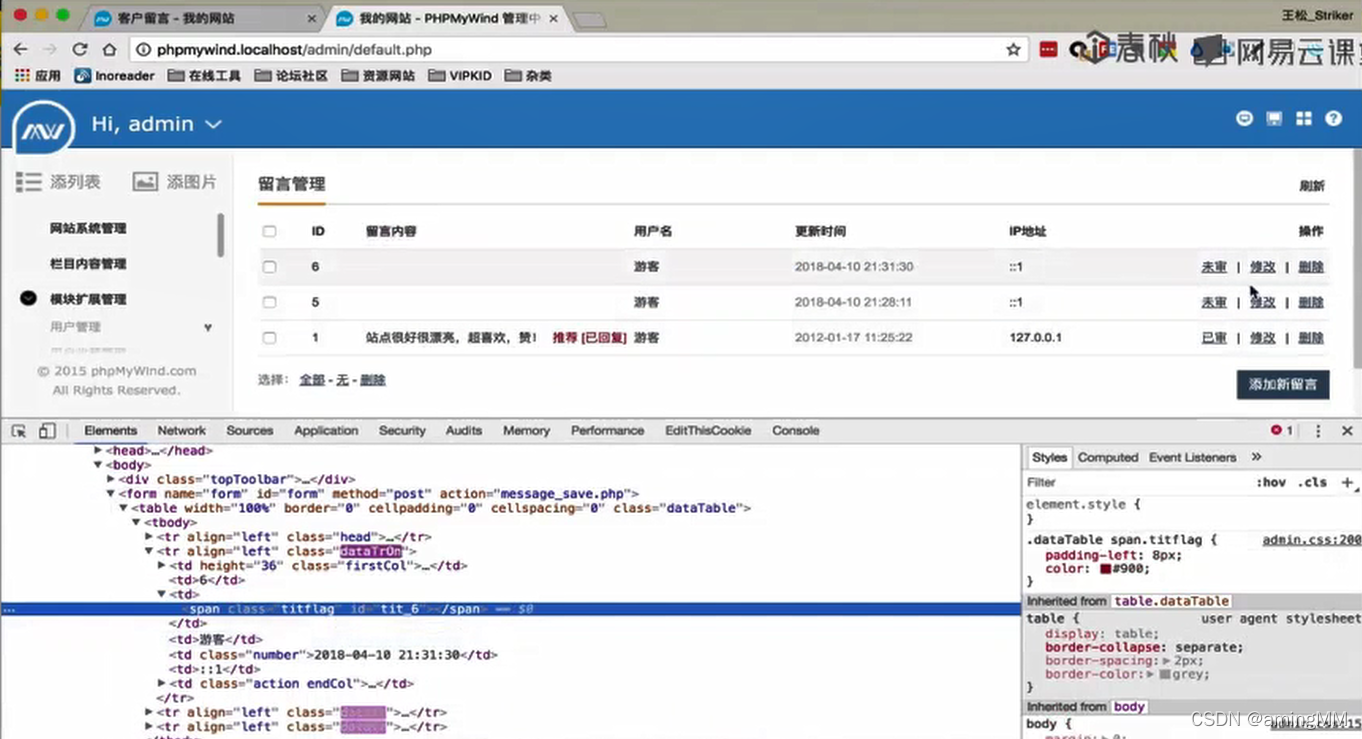
Task: Click the red extension icon in the toolbar
Action: (1048, 49)
